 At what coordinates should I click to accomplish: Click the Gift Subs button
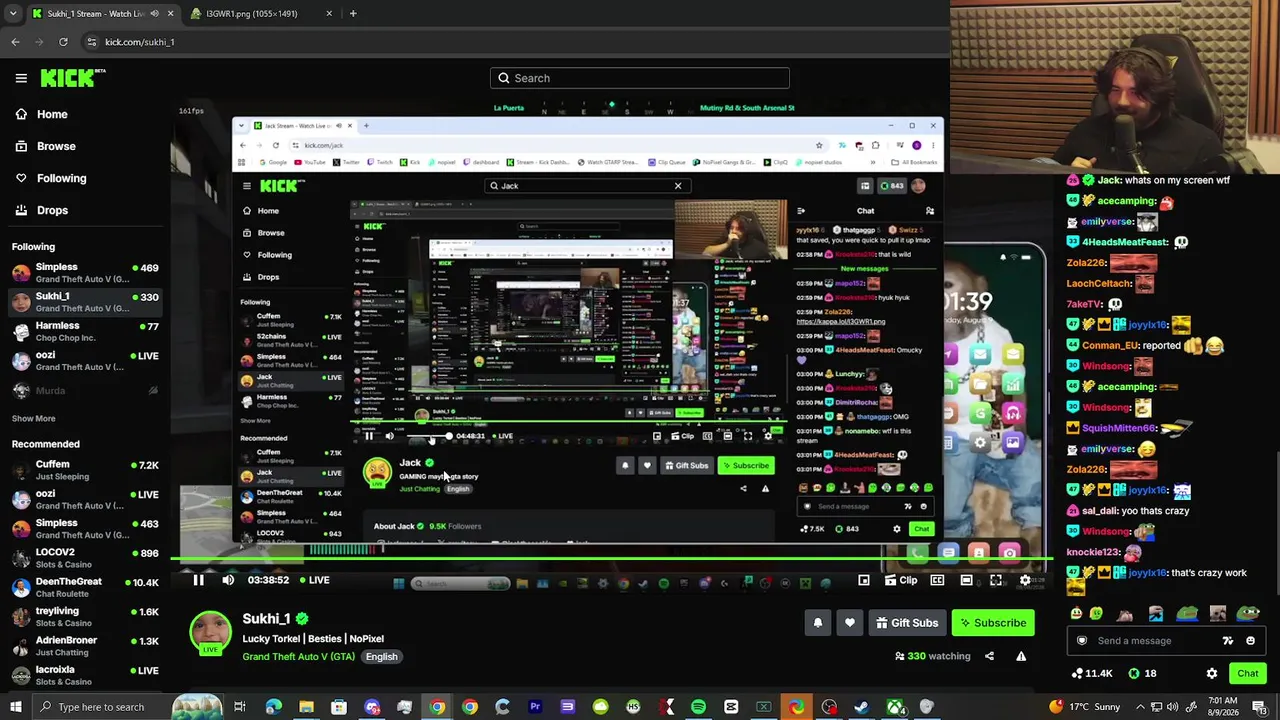click(907, 623)
